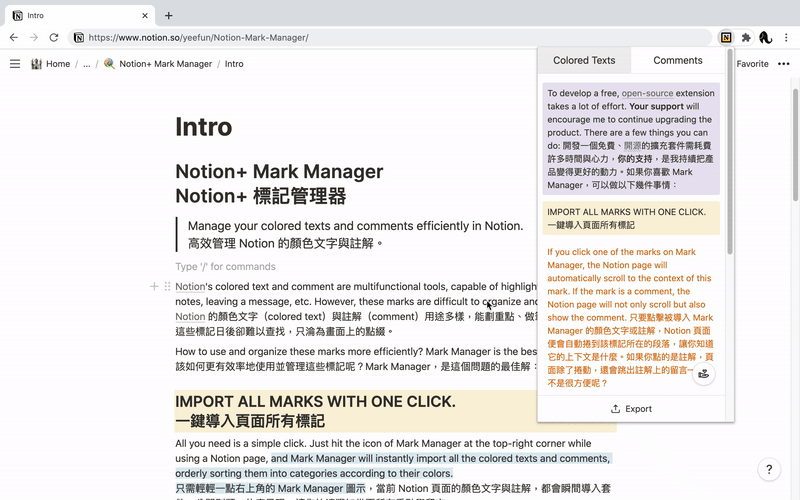800x500 pixels.
Task: Open the Notion help question mark button
Action: pos(769,469)
